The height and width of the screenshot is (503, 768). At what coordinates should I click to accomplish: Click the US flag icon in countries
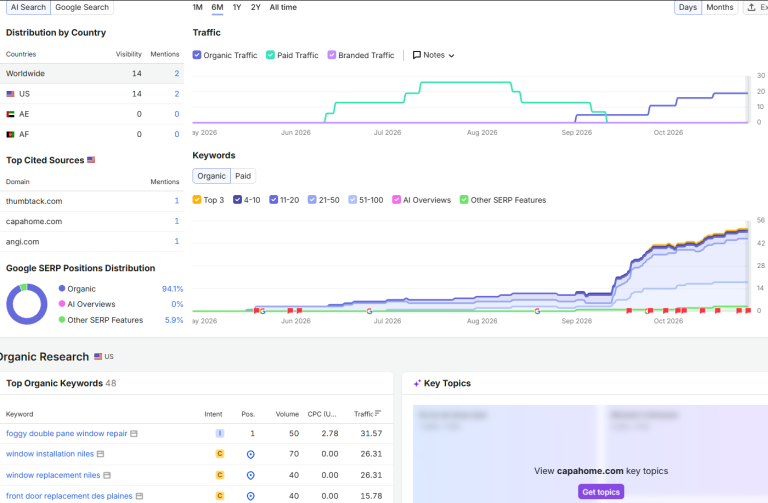coord(10,94)
